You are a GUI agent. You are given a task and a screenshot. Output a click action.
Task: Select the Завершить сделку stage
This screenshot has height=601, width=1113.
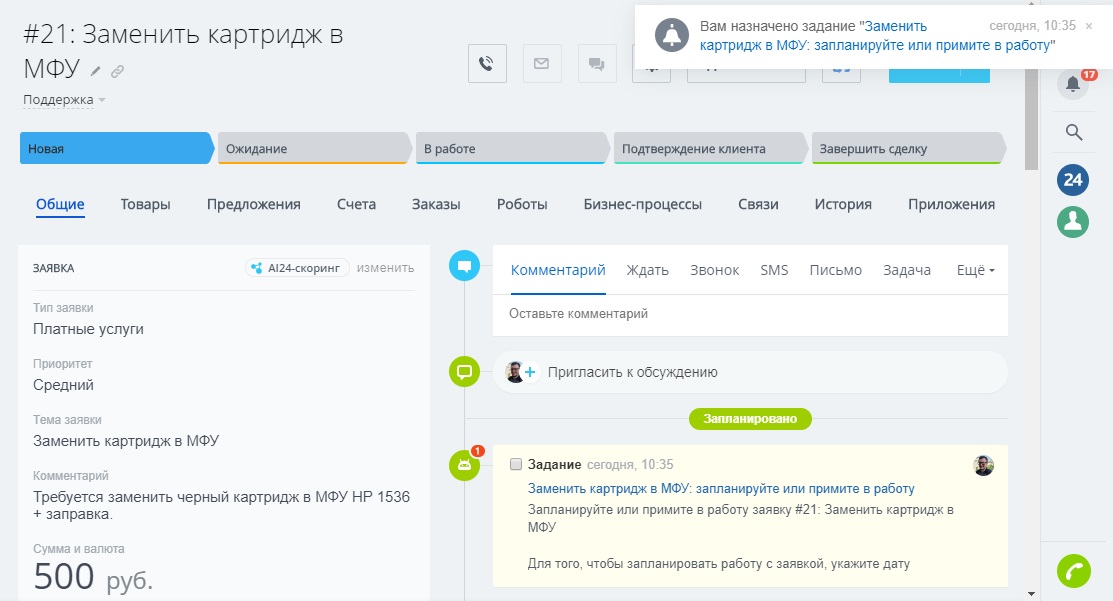(x=908, y=148)
